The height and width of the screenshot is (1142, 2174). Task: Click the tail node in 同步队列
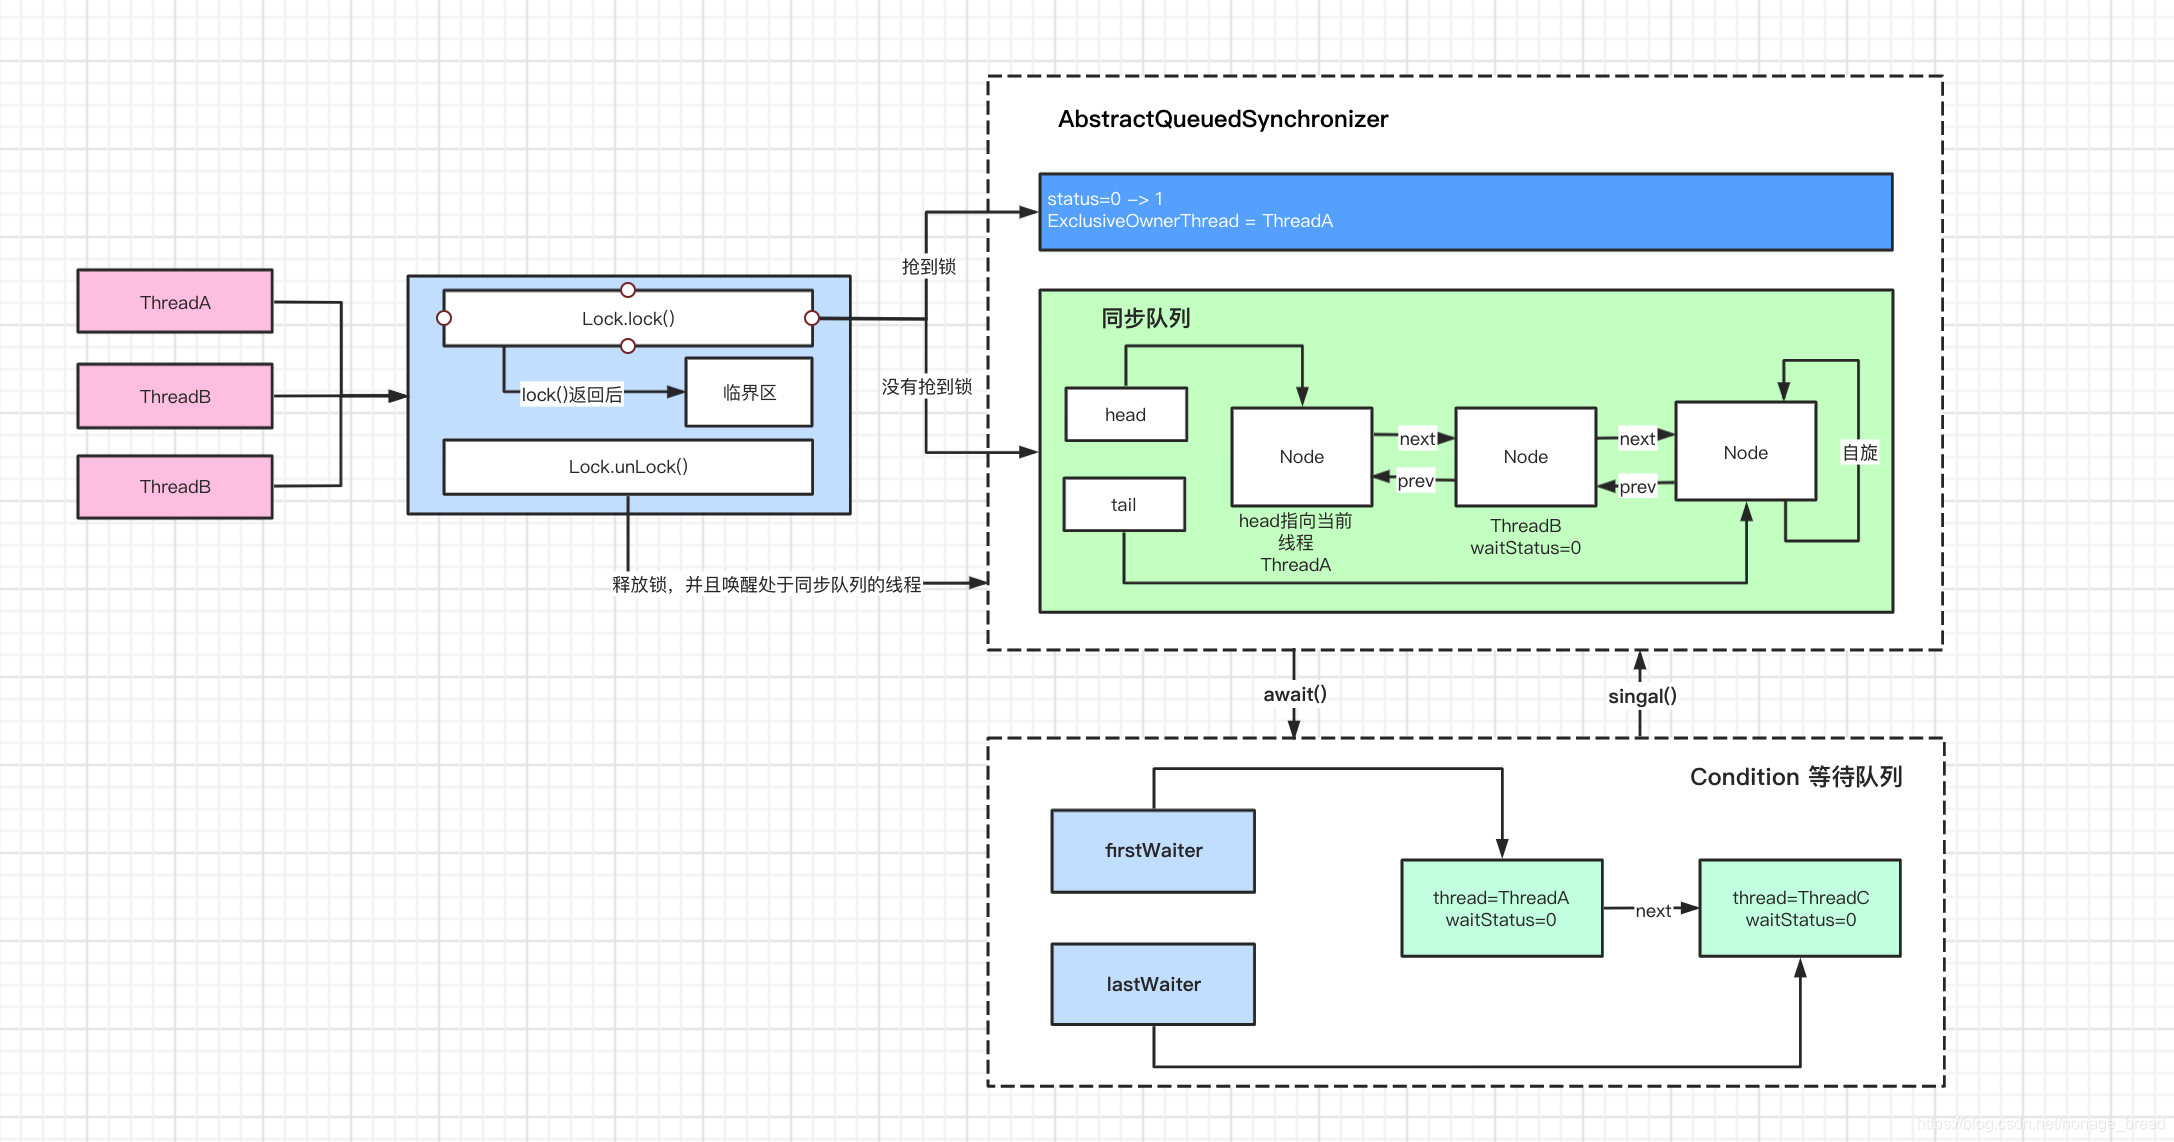pos(1124,504)
